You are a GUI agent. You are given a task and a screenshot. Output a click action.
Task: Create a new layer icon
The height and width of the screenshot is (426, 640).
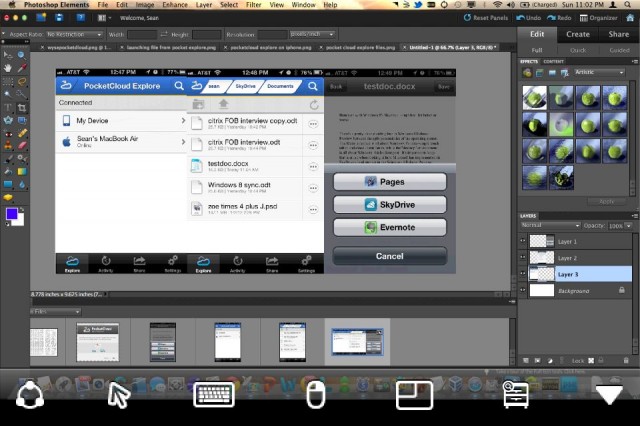coord(526,361)
